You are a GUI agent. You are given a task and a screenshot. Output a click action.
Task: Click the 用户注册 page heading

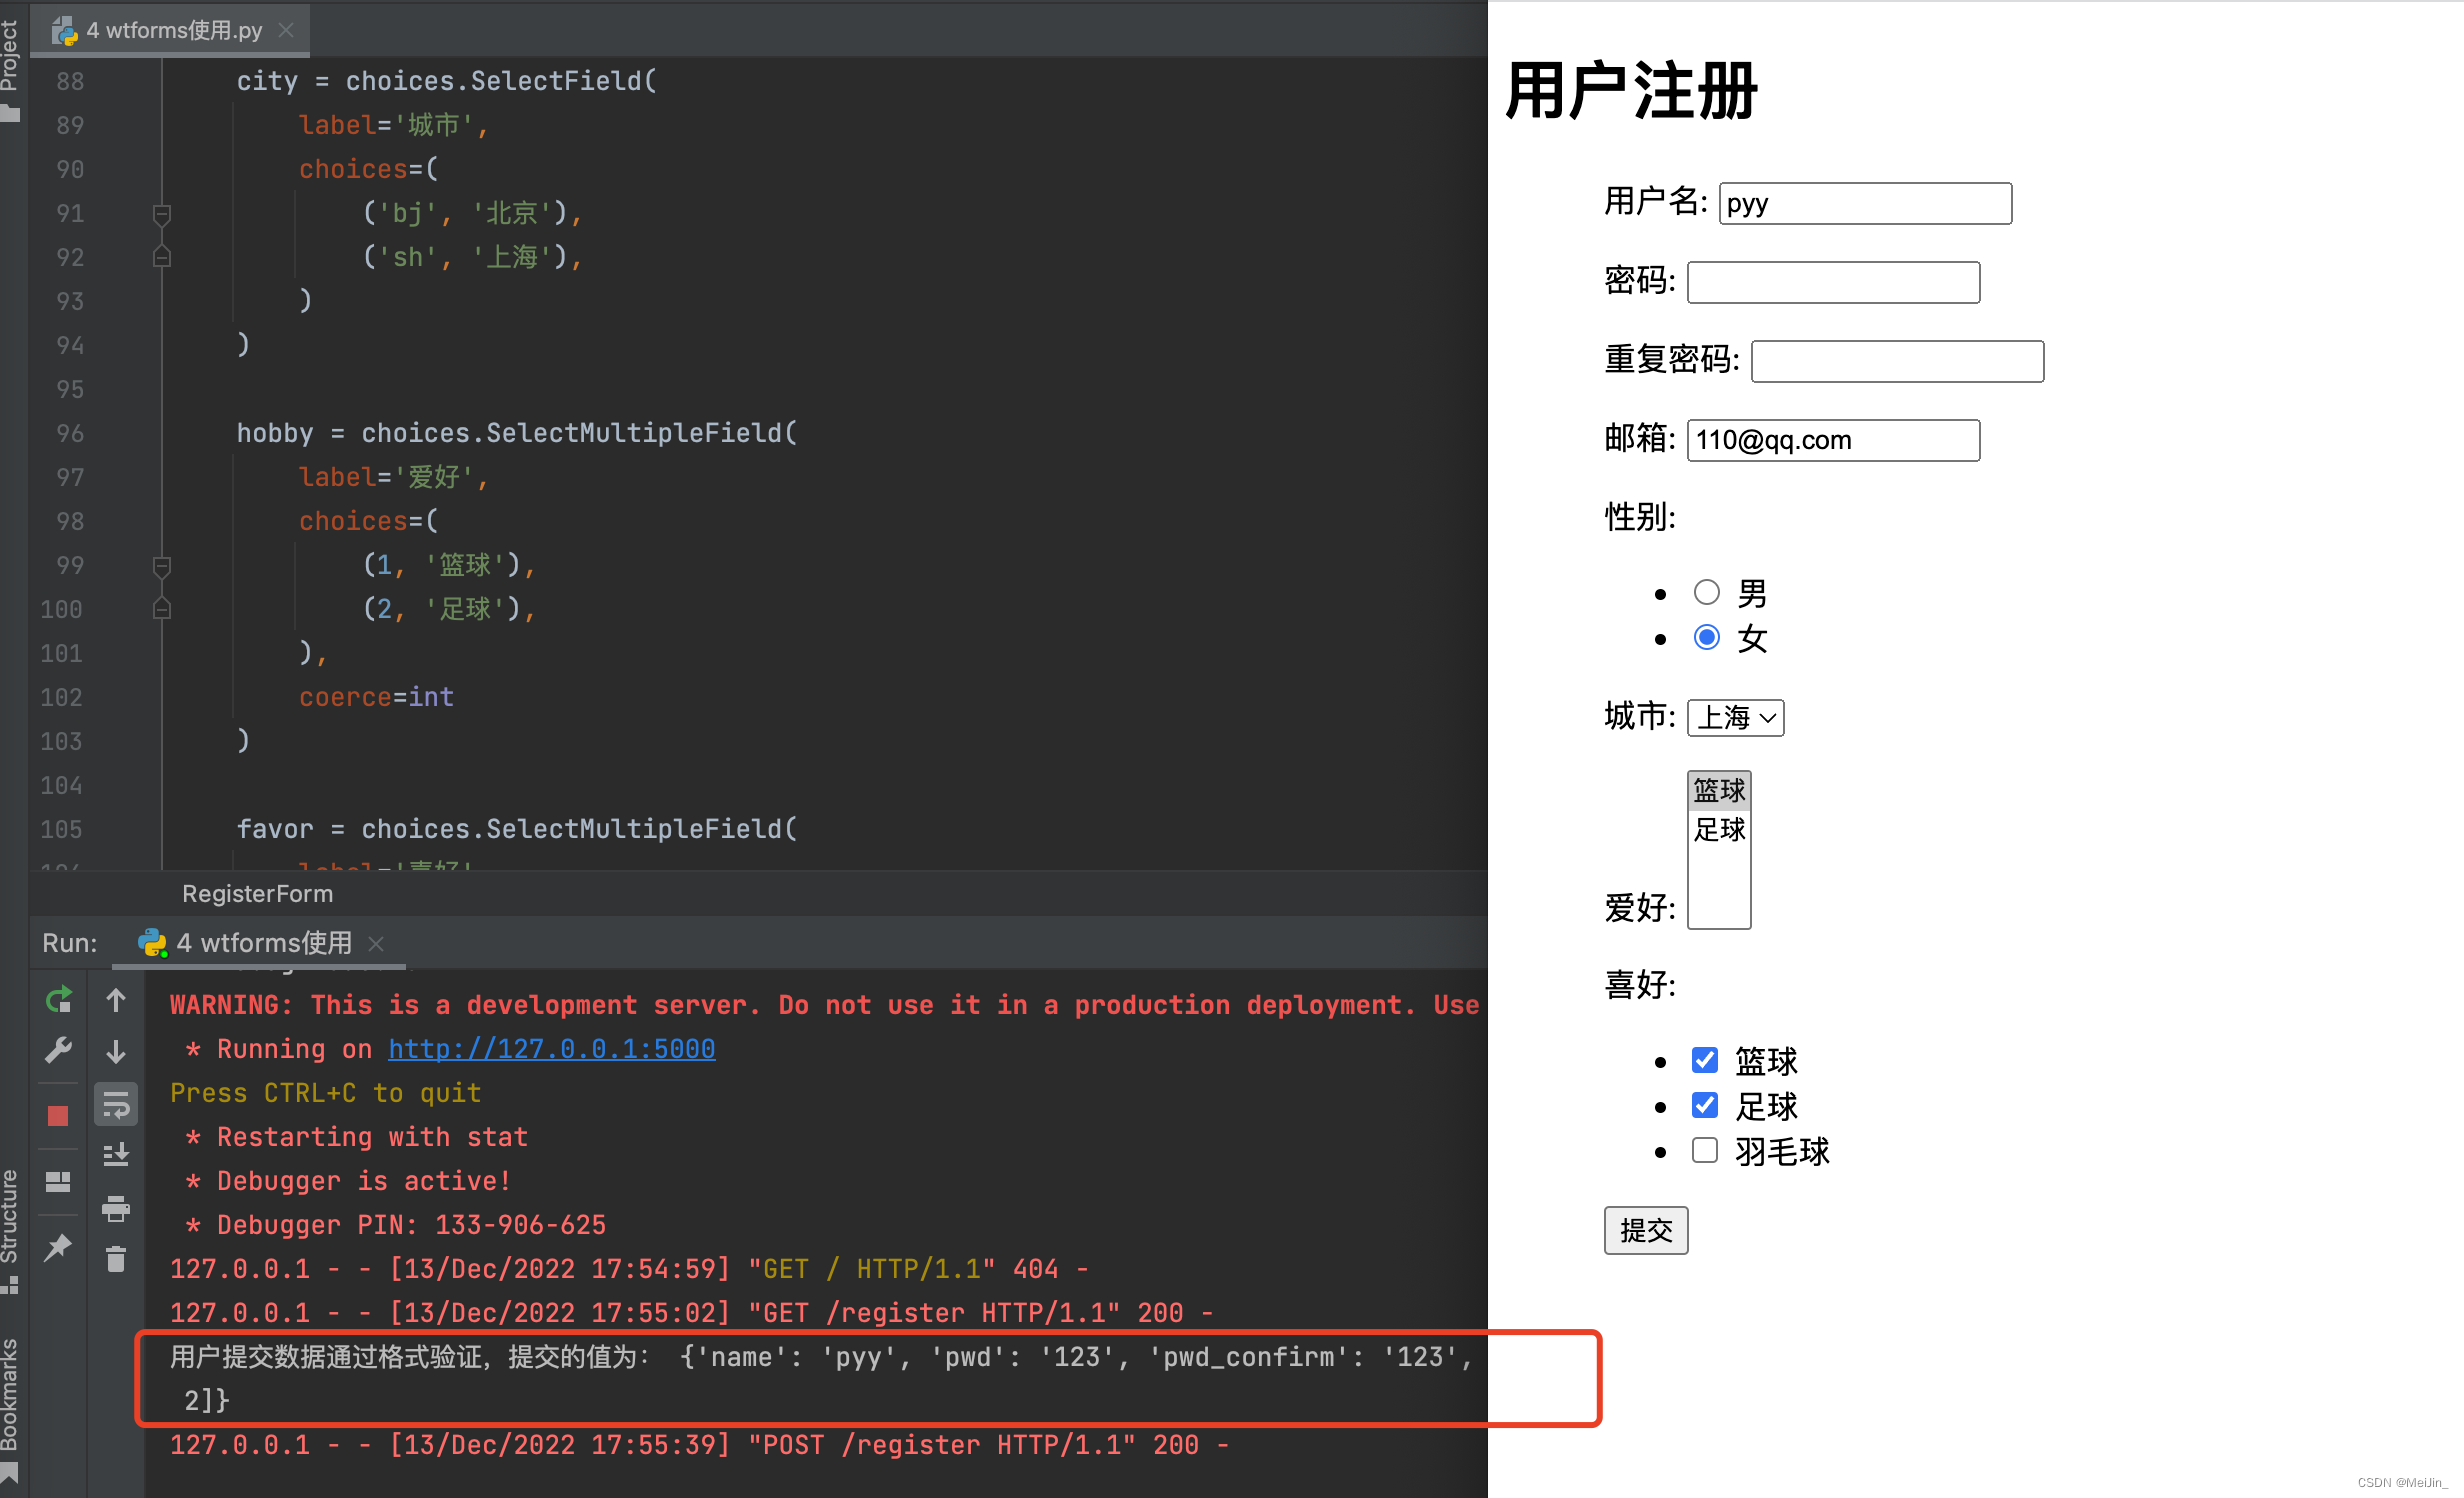1631,91
